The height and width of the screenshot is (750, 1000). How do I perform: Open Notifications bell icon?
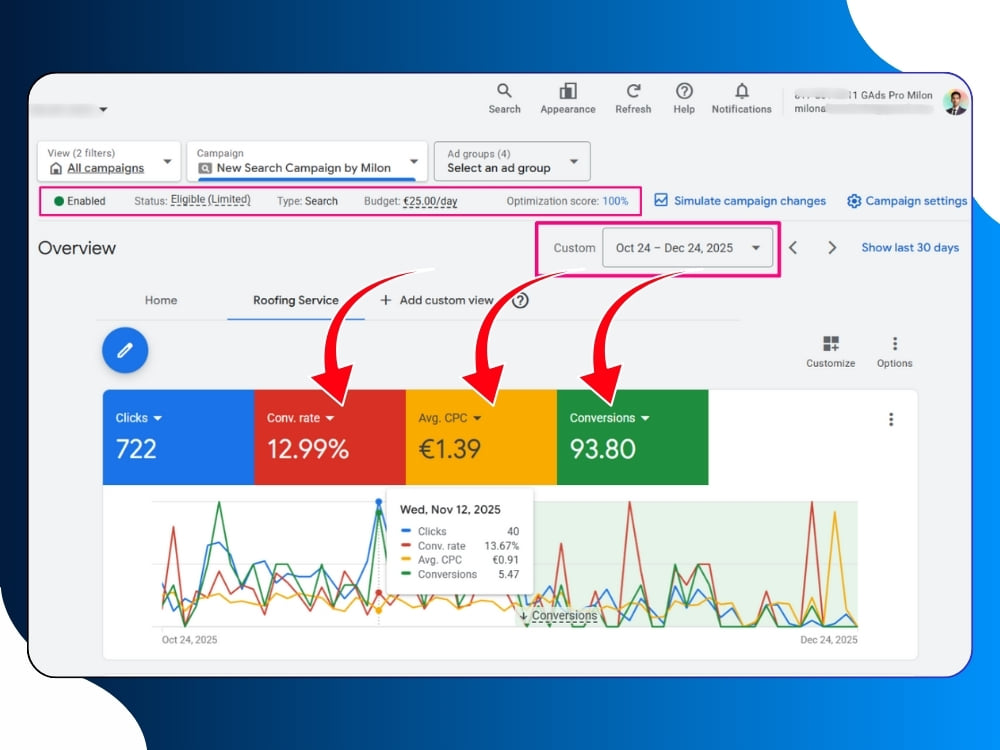(742, 91)
